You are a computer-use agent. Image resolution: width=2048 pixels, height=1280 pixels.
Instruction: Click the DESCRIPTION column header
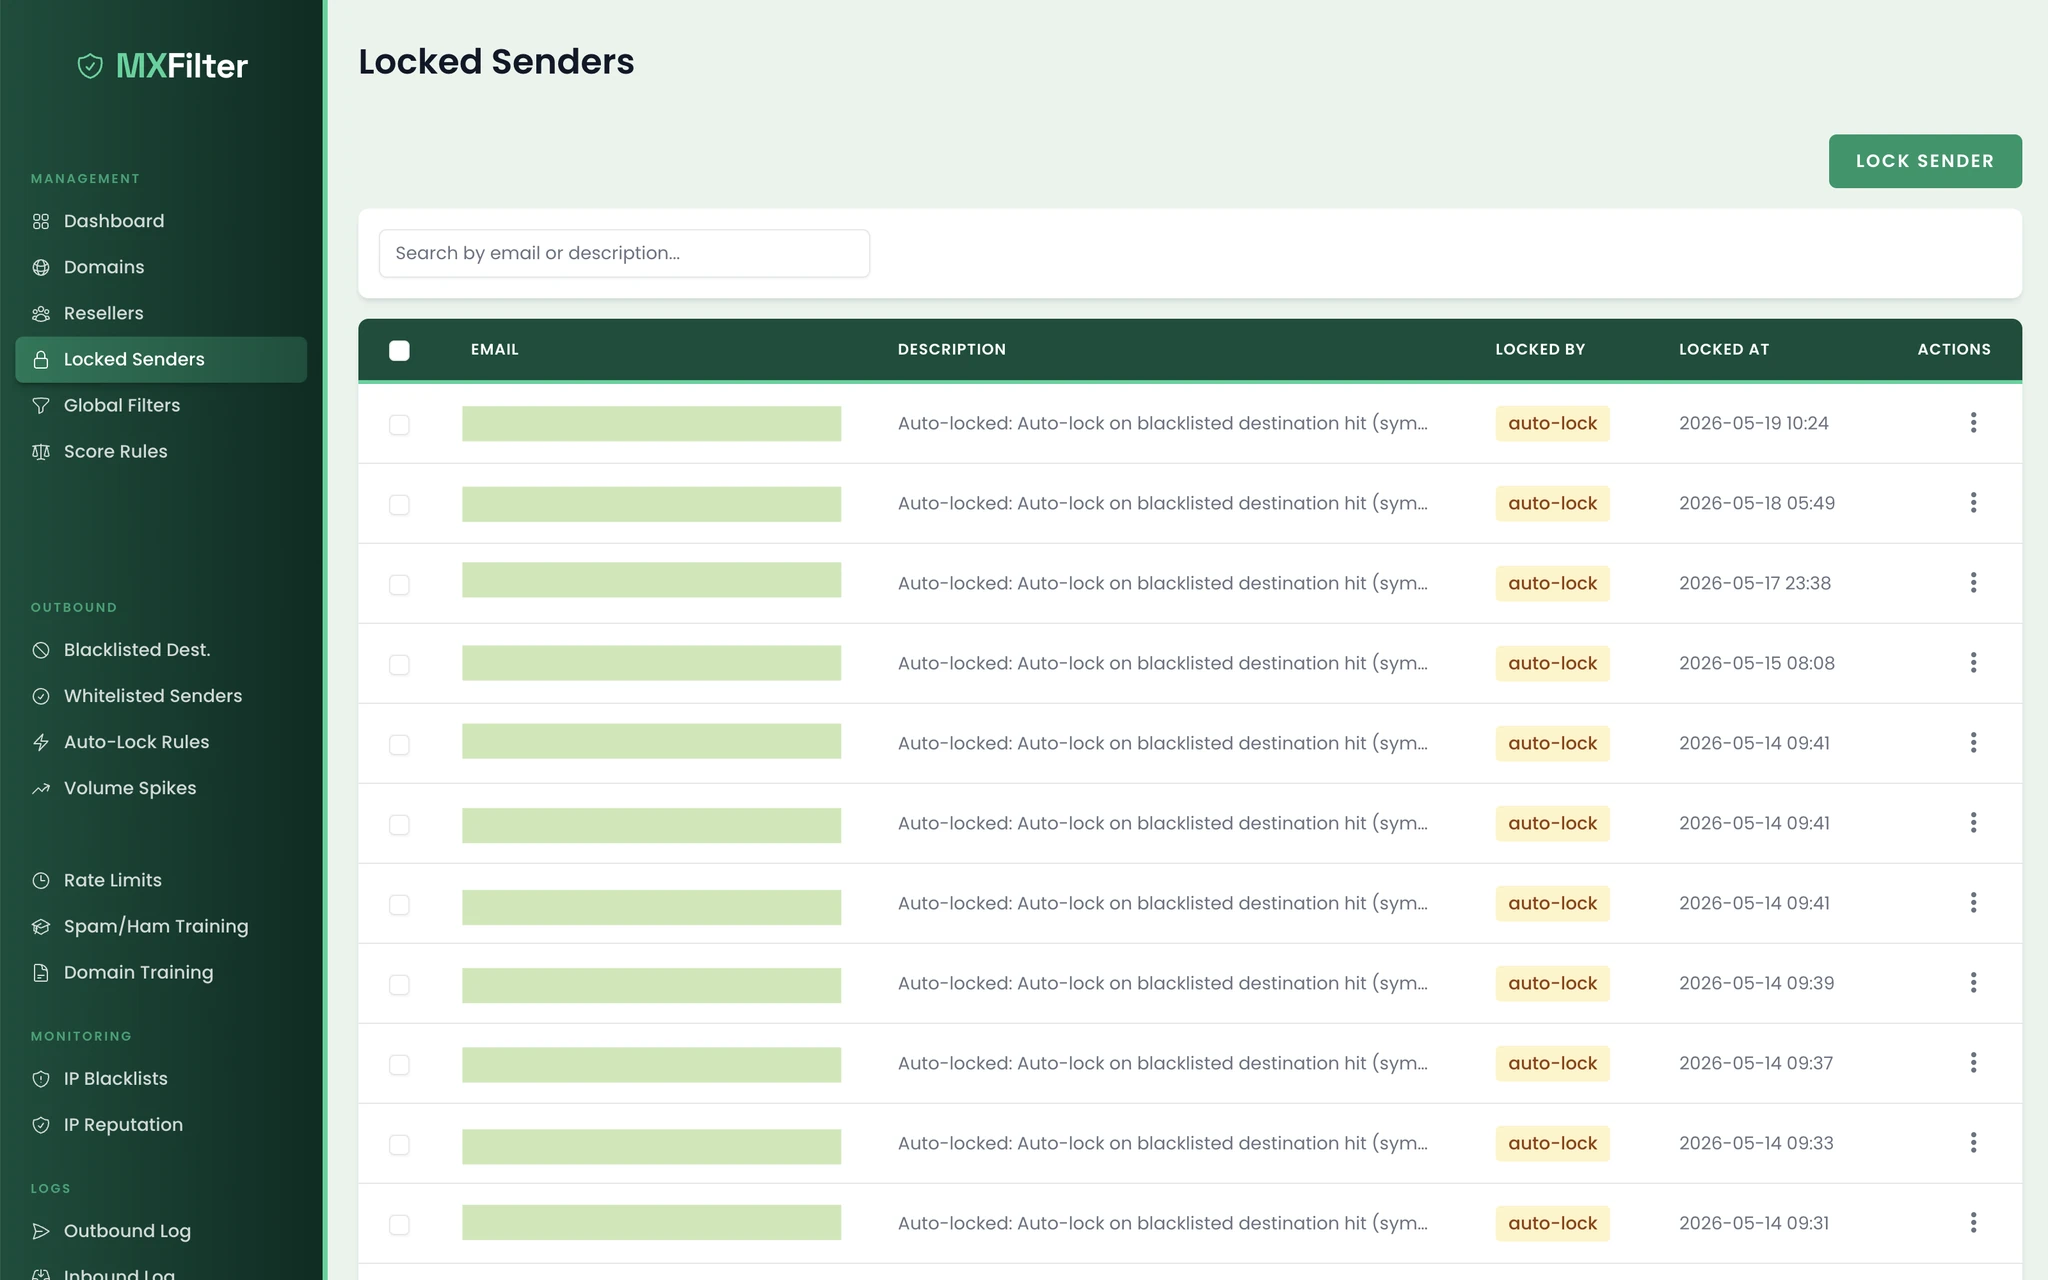click(952, 349)
